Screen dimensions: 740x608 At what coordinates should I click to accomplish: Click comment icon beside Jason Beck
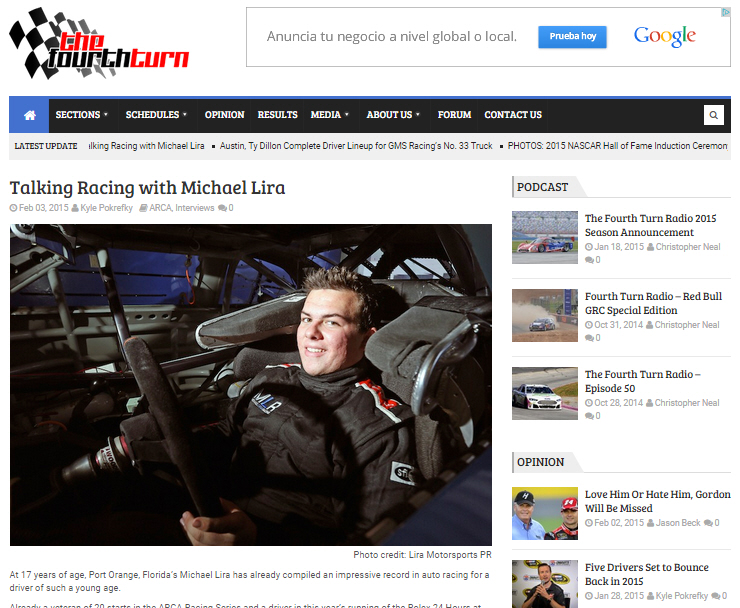(708, 523)
